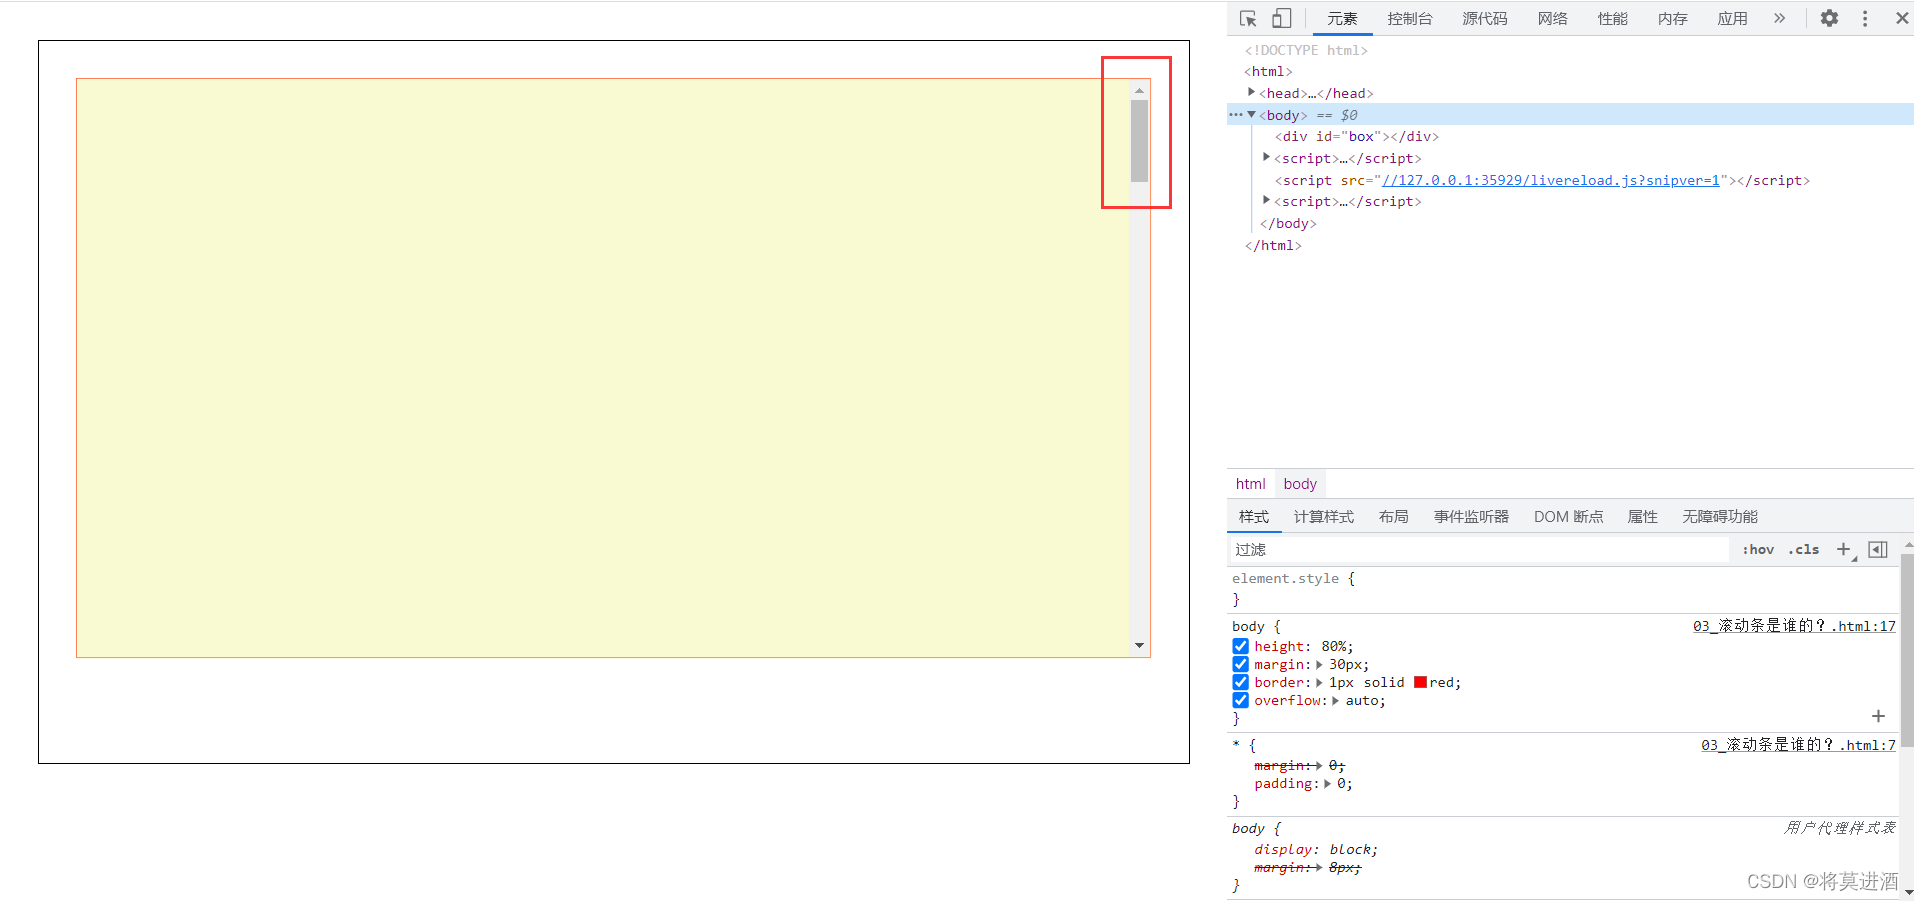Uncheck the height: 80% property
Screen dimensions: 1914x901
pyautogui.click(x=1241, y=646)
